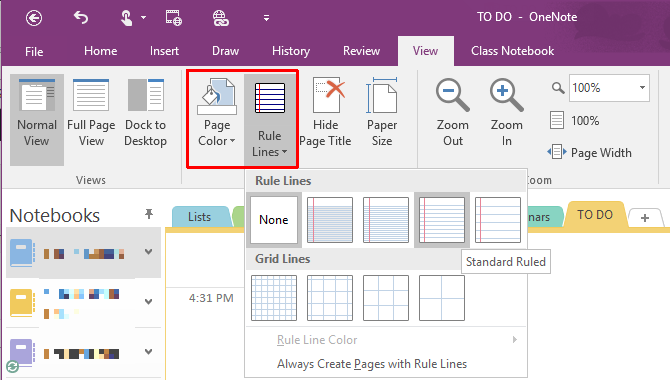This screenshot has width=670, height=380.
Task: Choose College Ruled lines thumbnail
Action: click(386, 220)
